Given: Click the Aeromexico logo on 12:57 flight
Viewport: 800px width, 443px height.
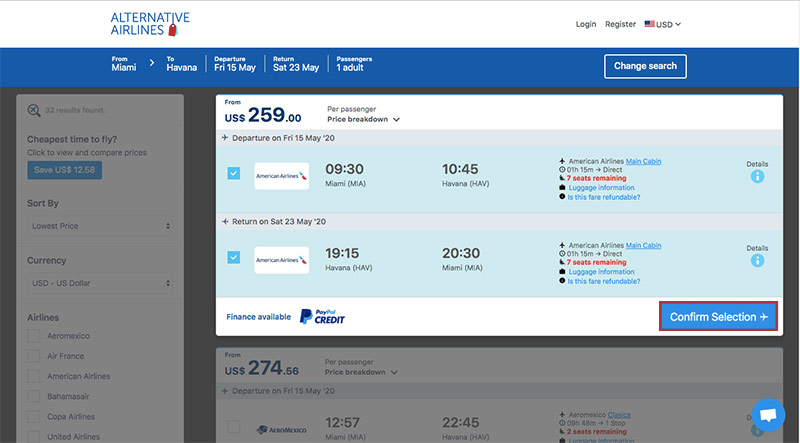Looking at the screenshot, I should point(282,430).
